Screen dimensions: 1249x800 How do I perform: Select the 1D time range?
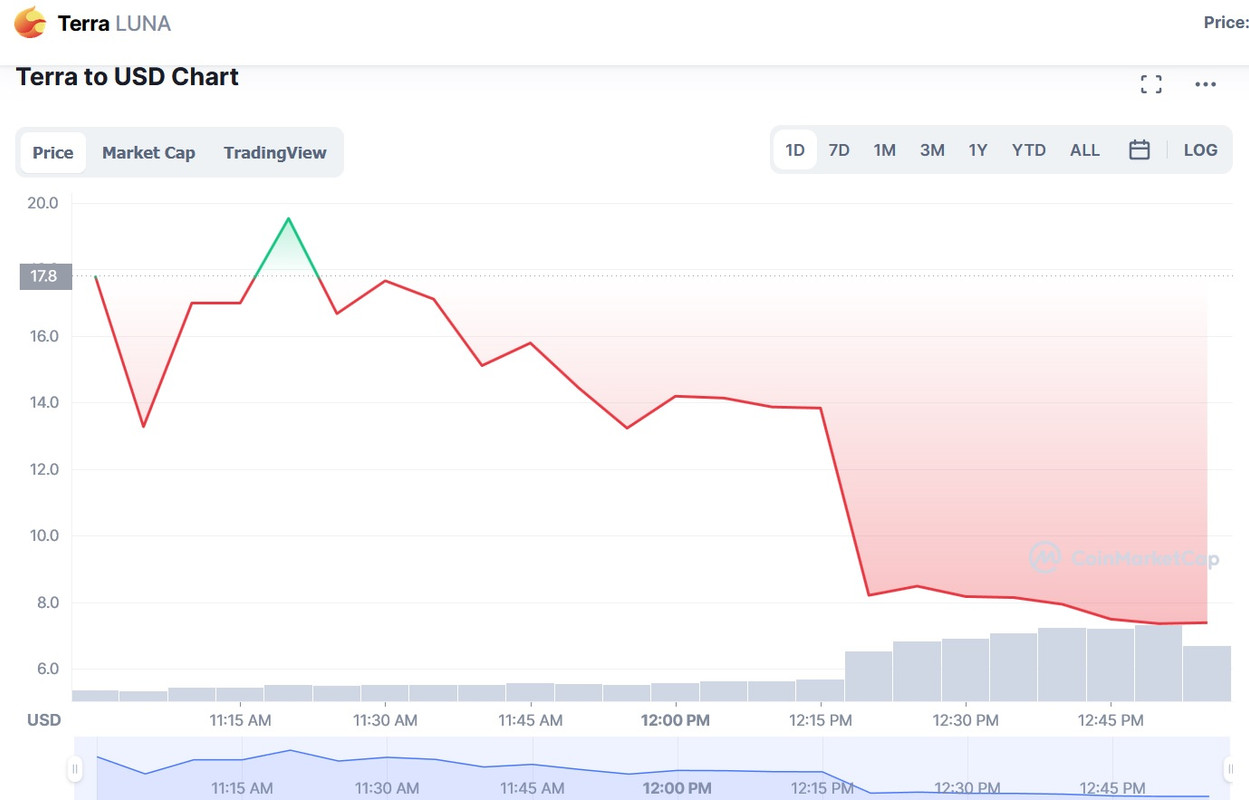(795, 150)
